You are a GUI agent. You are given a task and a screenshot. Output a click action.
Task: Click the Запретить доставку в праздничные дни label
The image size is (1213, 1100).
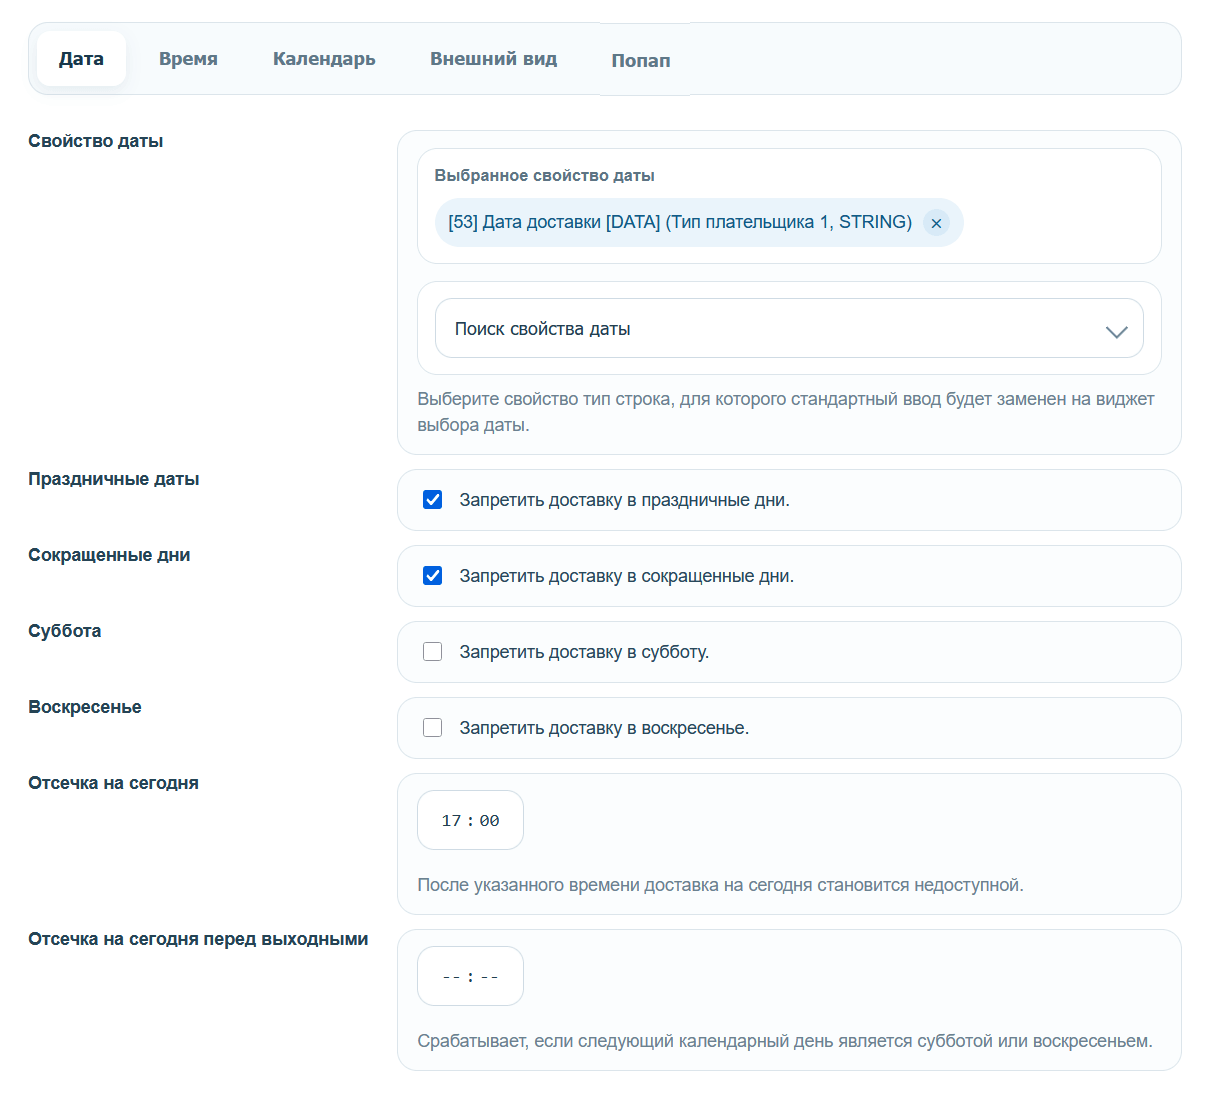[624, 500]
